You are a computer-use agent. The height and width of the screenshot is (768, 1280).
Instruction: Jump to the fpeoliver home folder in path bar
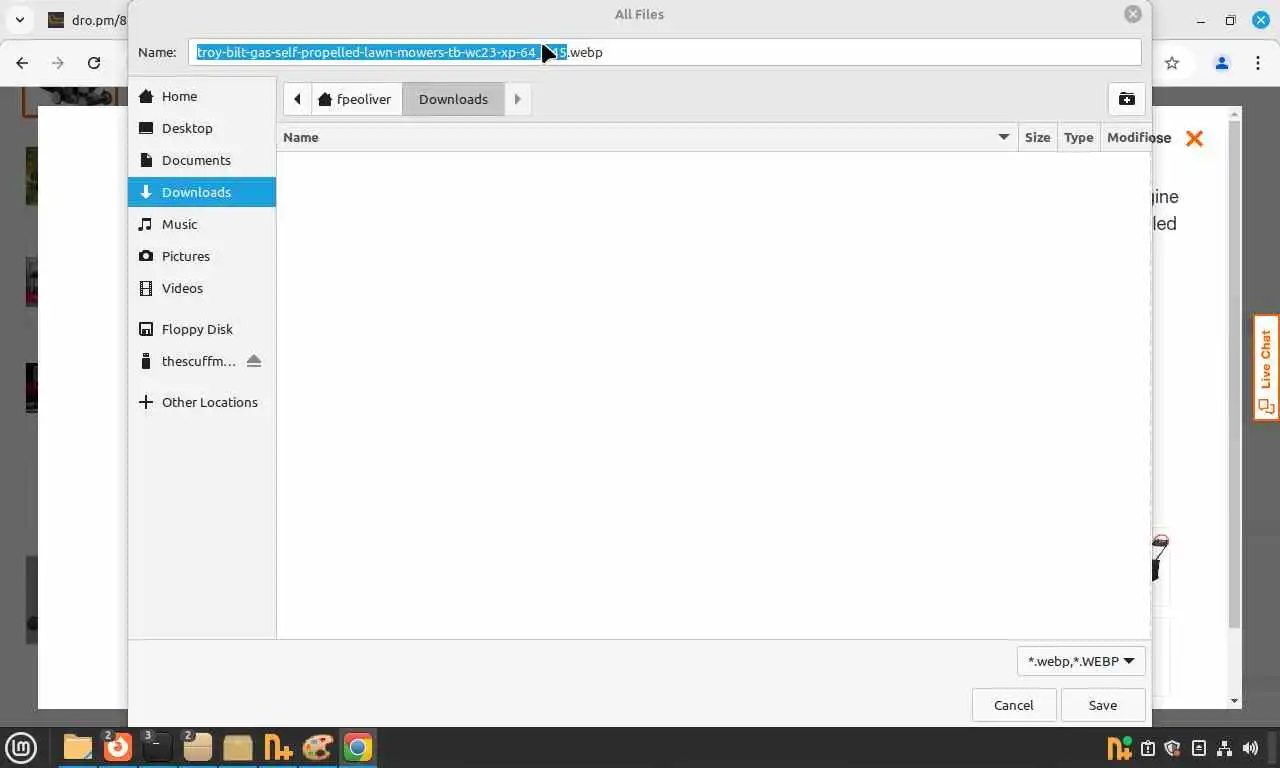(x=356, y=99)
